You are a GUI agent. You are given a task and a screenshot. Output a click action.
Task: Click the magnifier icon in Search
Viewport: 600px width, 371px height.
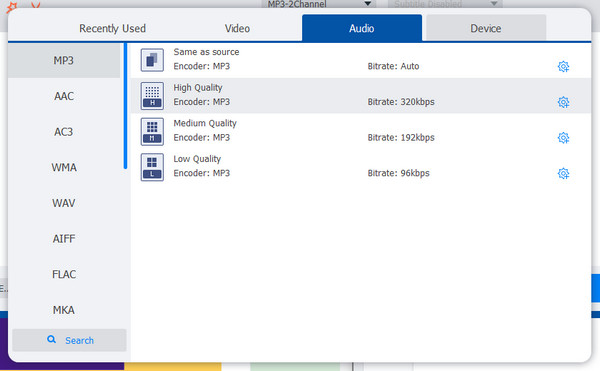point(51,339)
